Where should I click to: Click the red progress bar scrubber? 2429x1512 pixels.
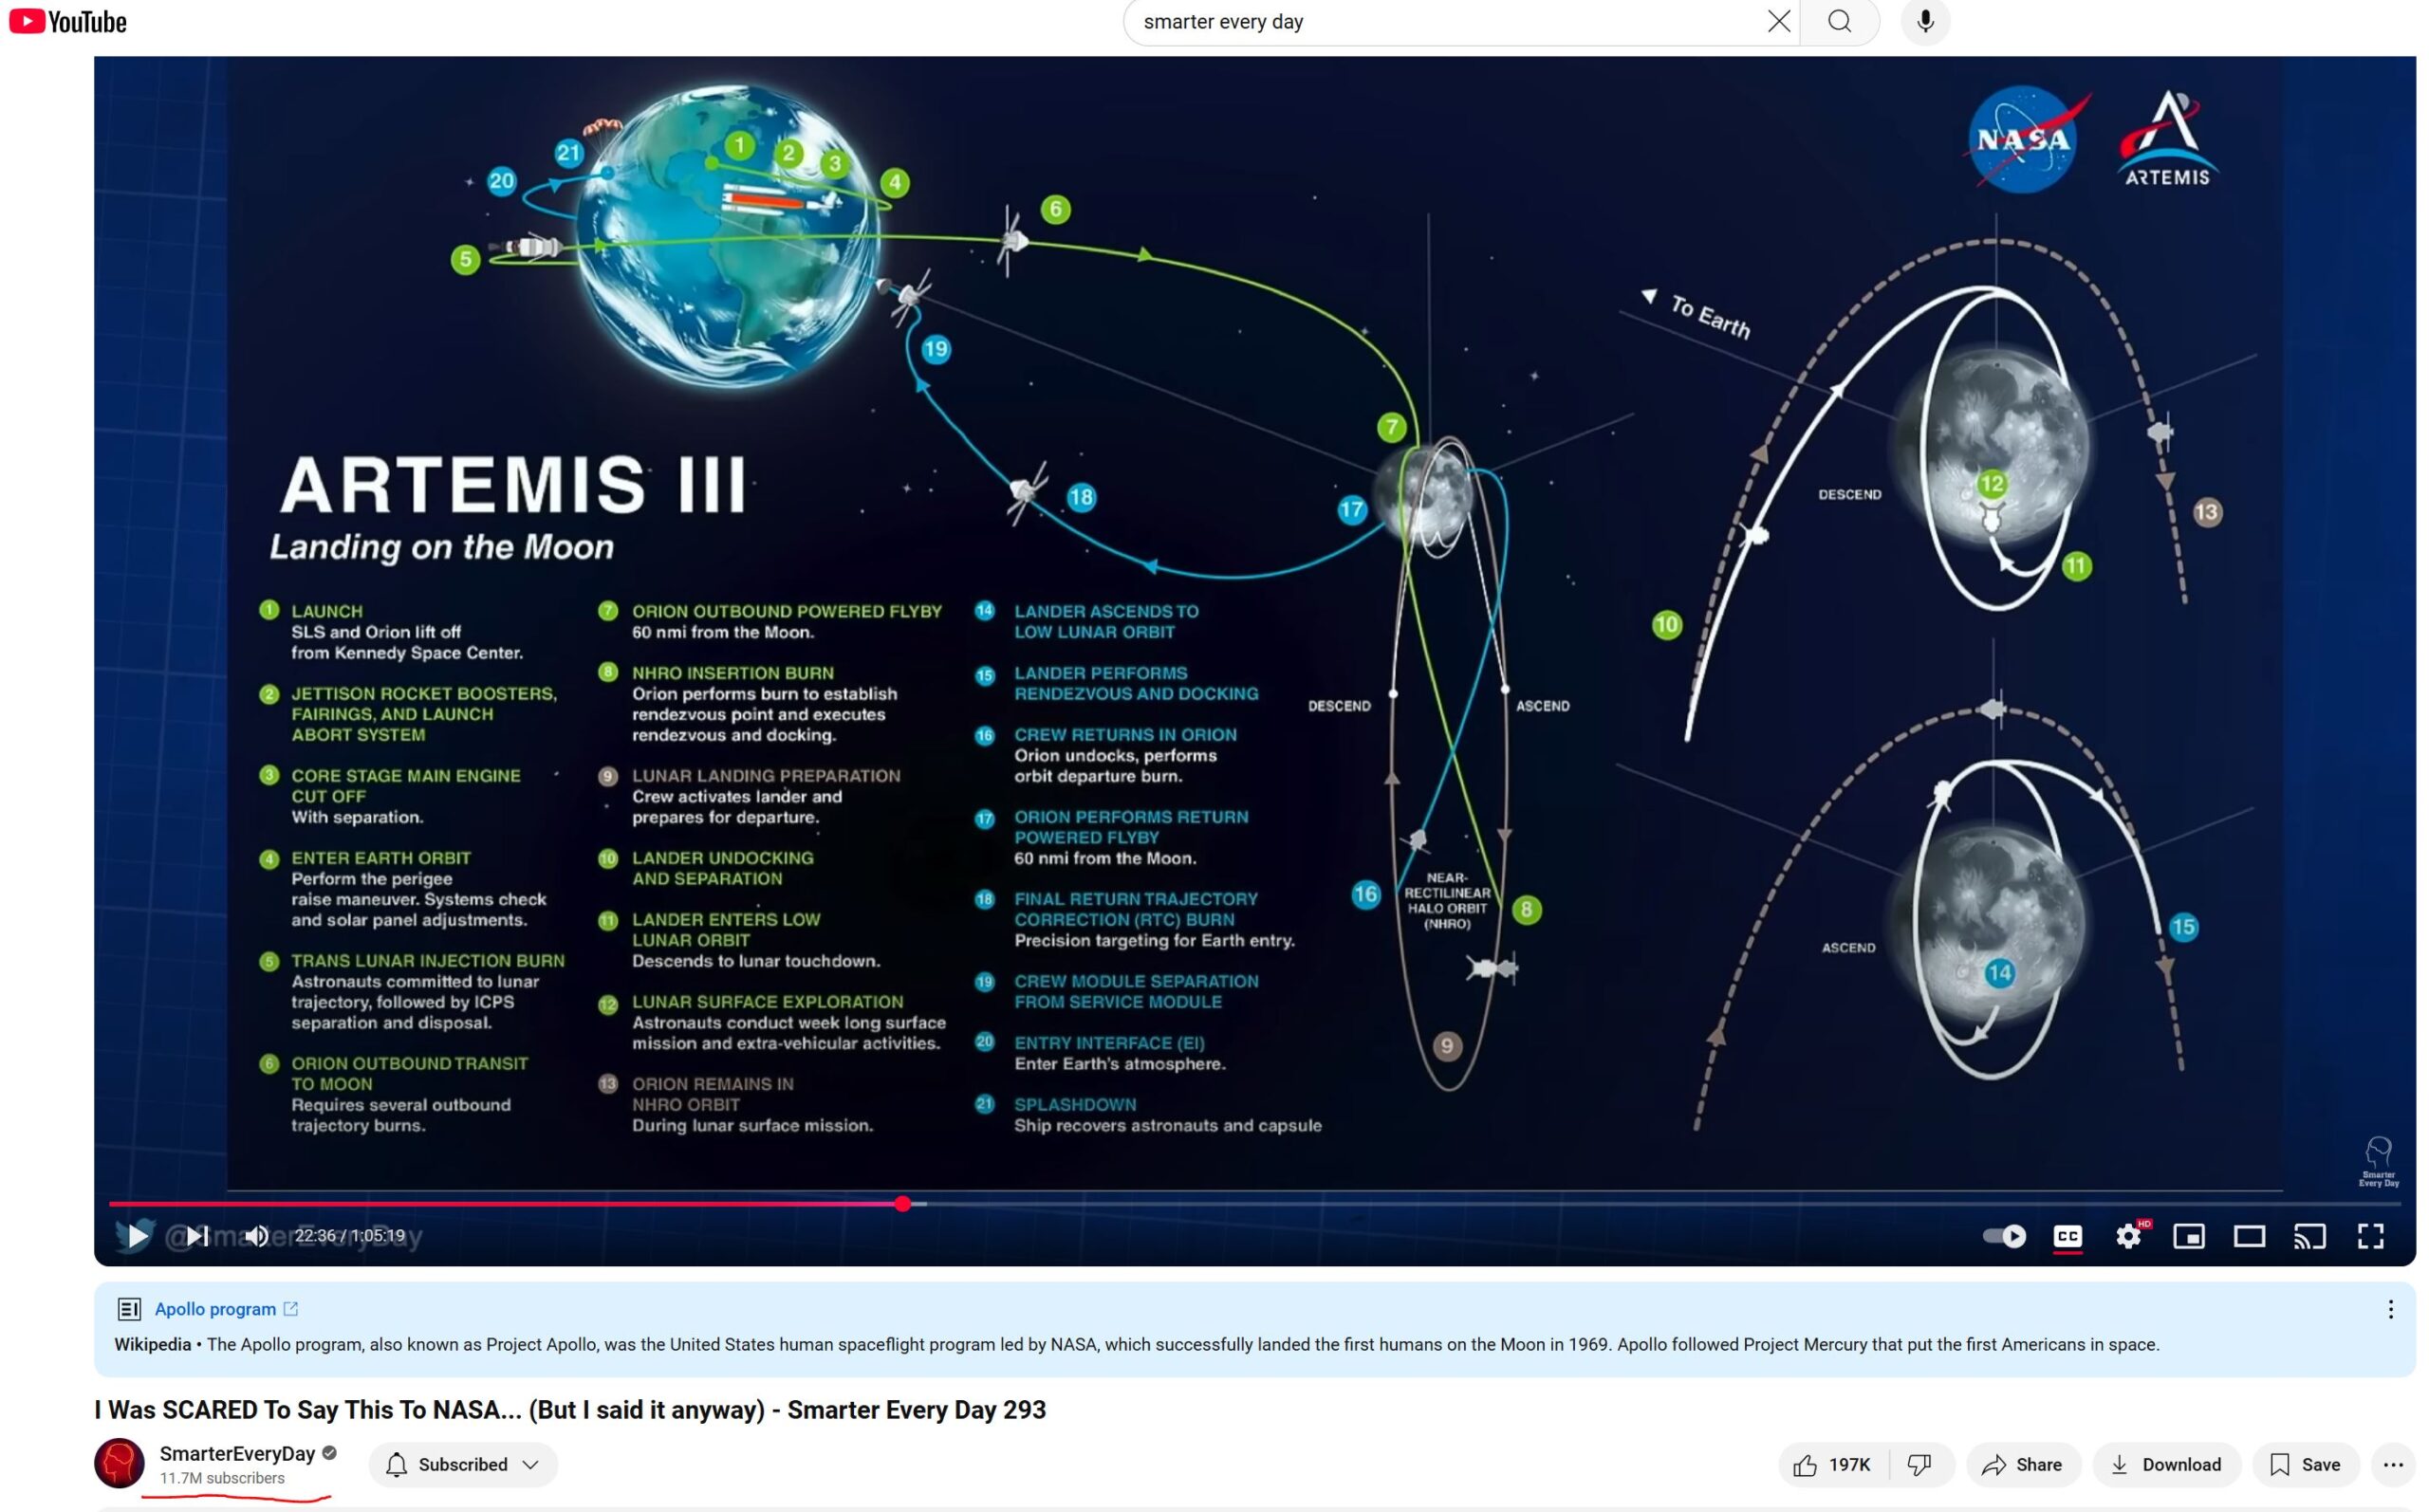903,1204
